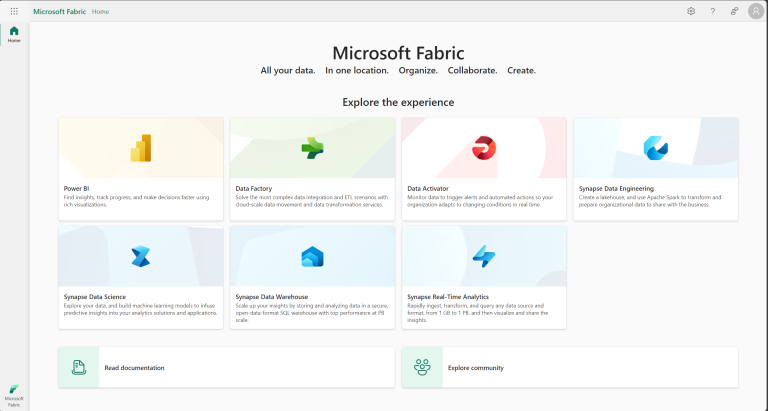Click the Help question mark icon
The image size is (768, 411).
(713, 11)
